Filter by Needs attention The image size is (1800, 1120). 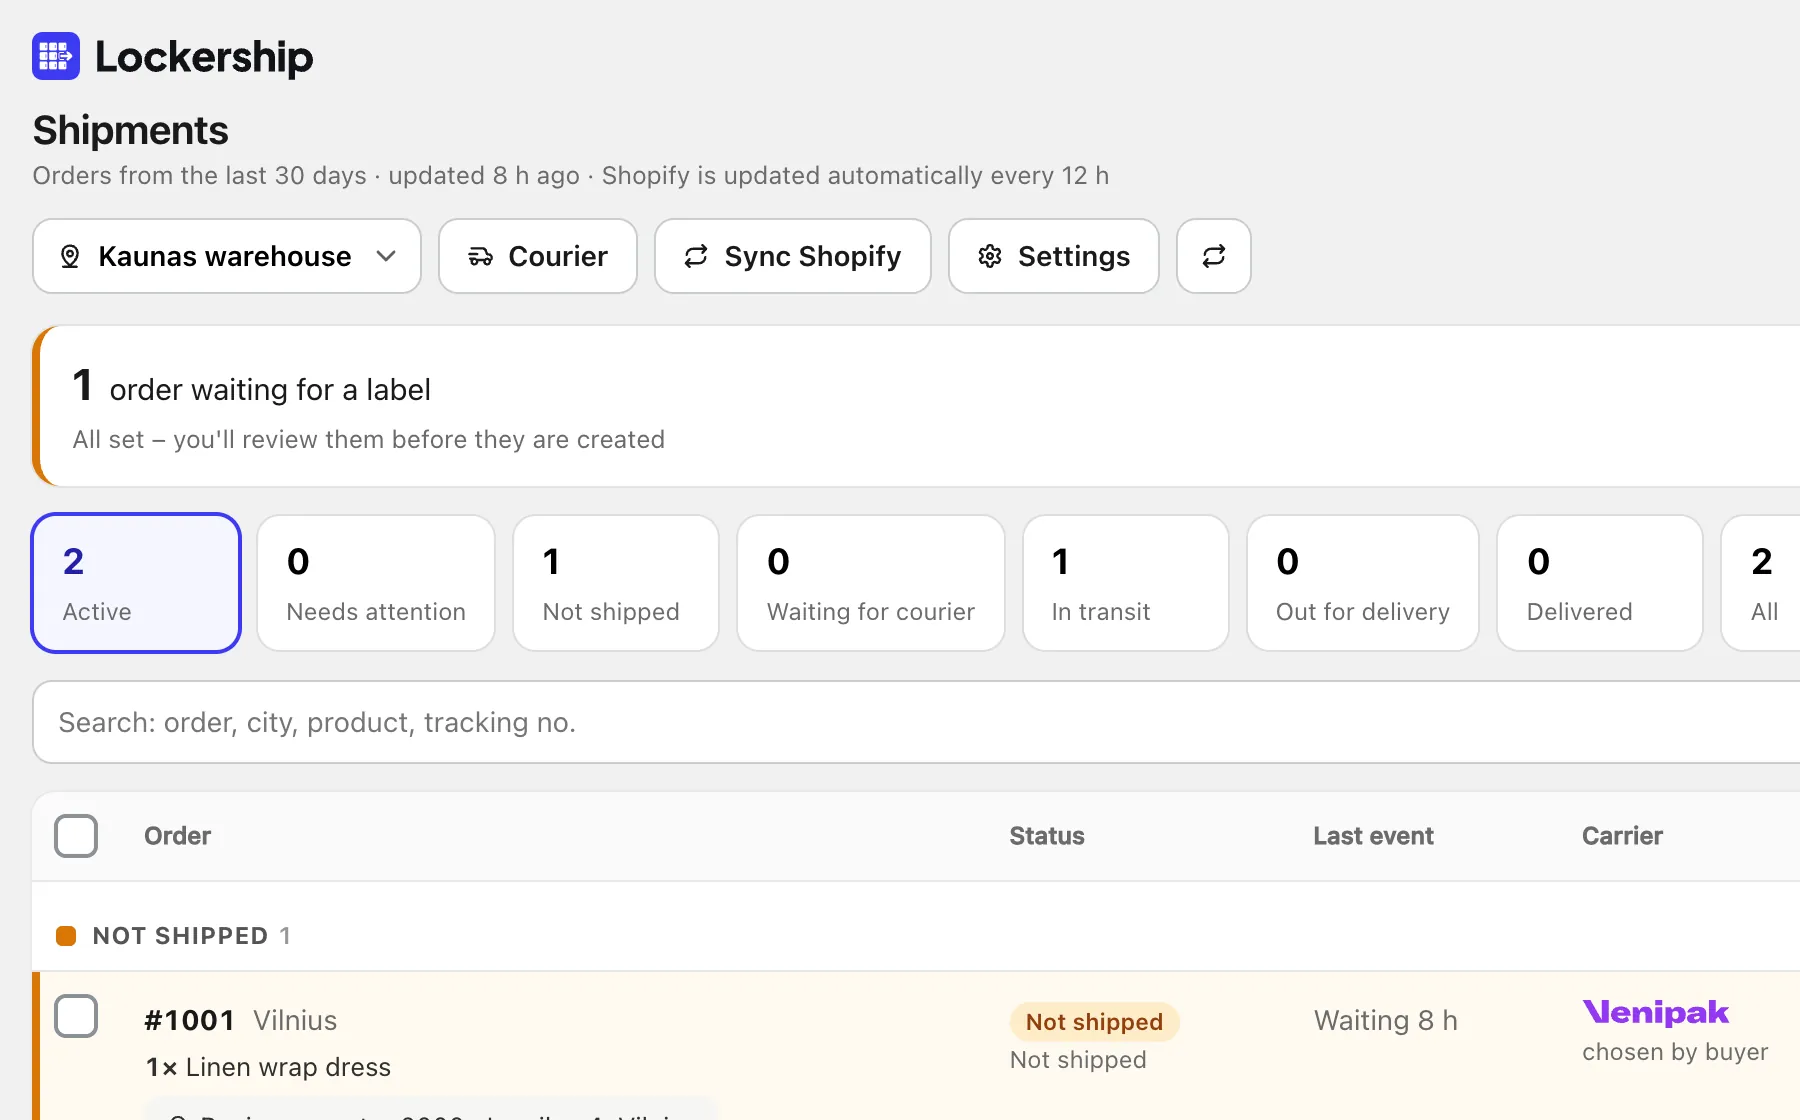point(376,583)
